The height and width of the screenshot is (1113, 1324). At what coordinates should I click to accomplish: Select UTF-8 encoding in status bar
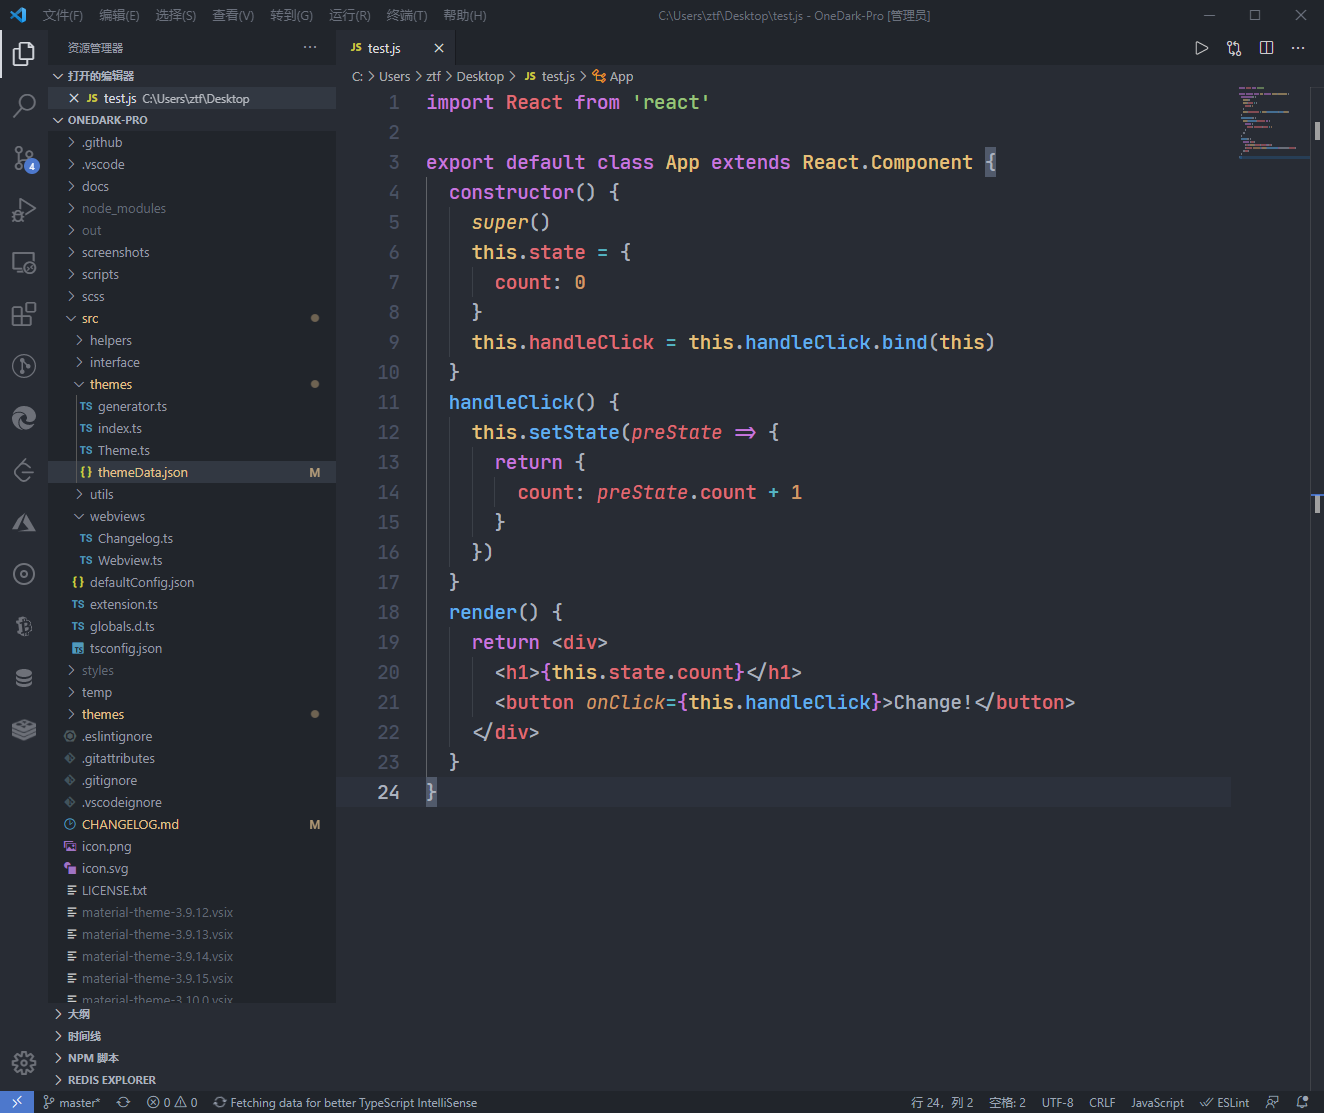pyautogui.click(x=1057, y=1102)
